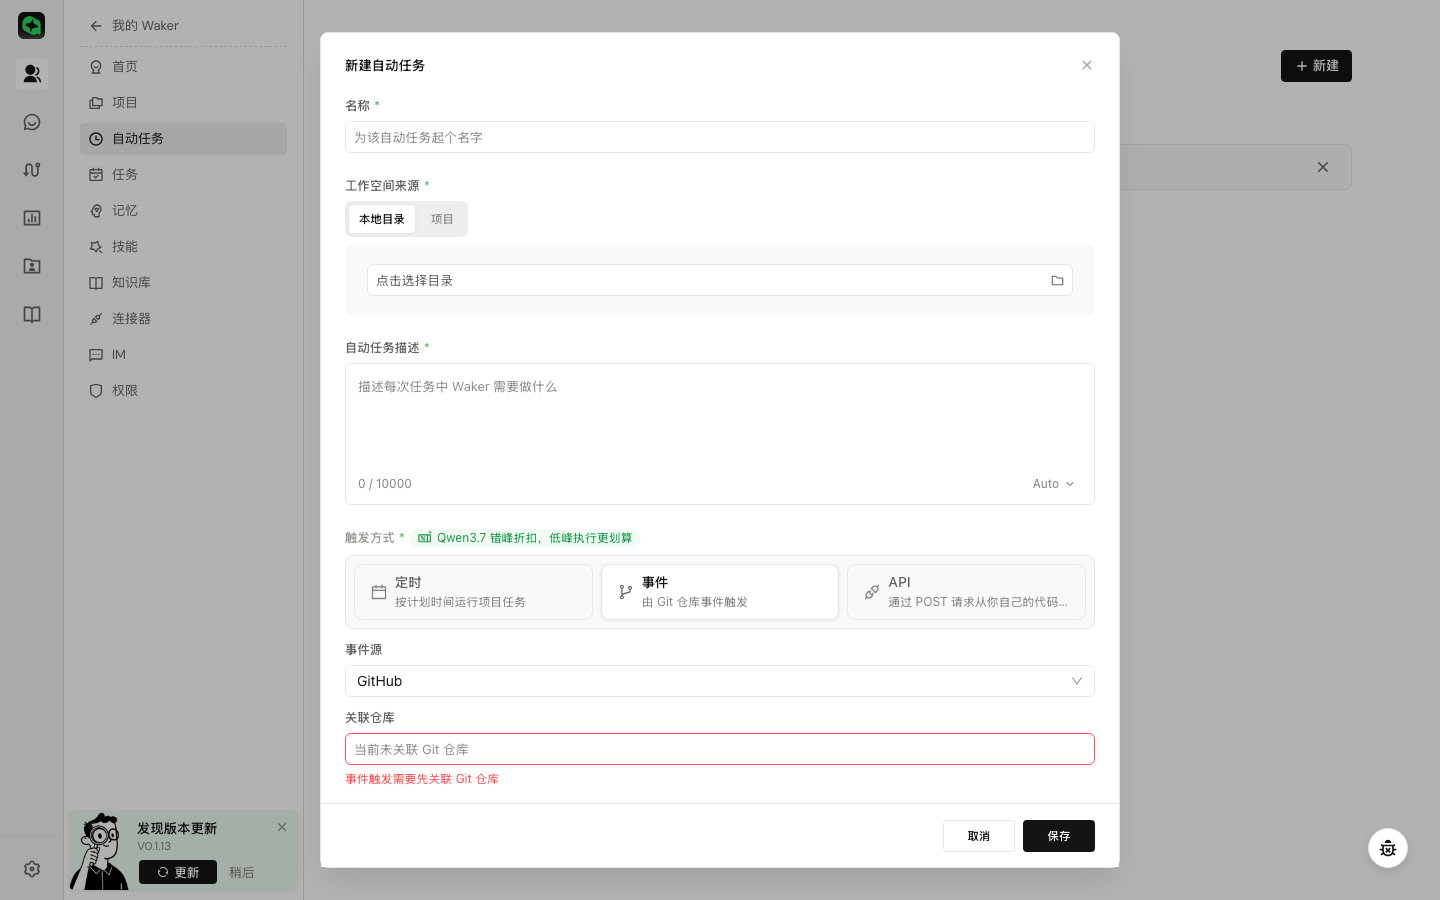Close the 新建自动任务 dialog

tap(1087, 65)
